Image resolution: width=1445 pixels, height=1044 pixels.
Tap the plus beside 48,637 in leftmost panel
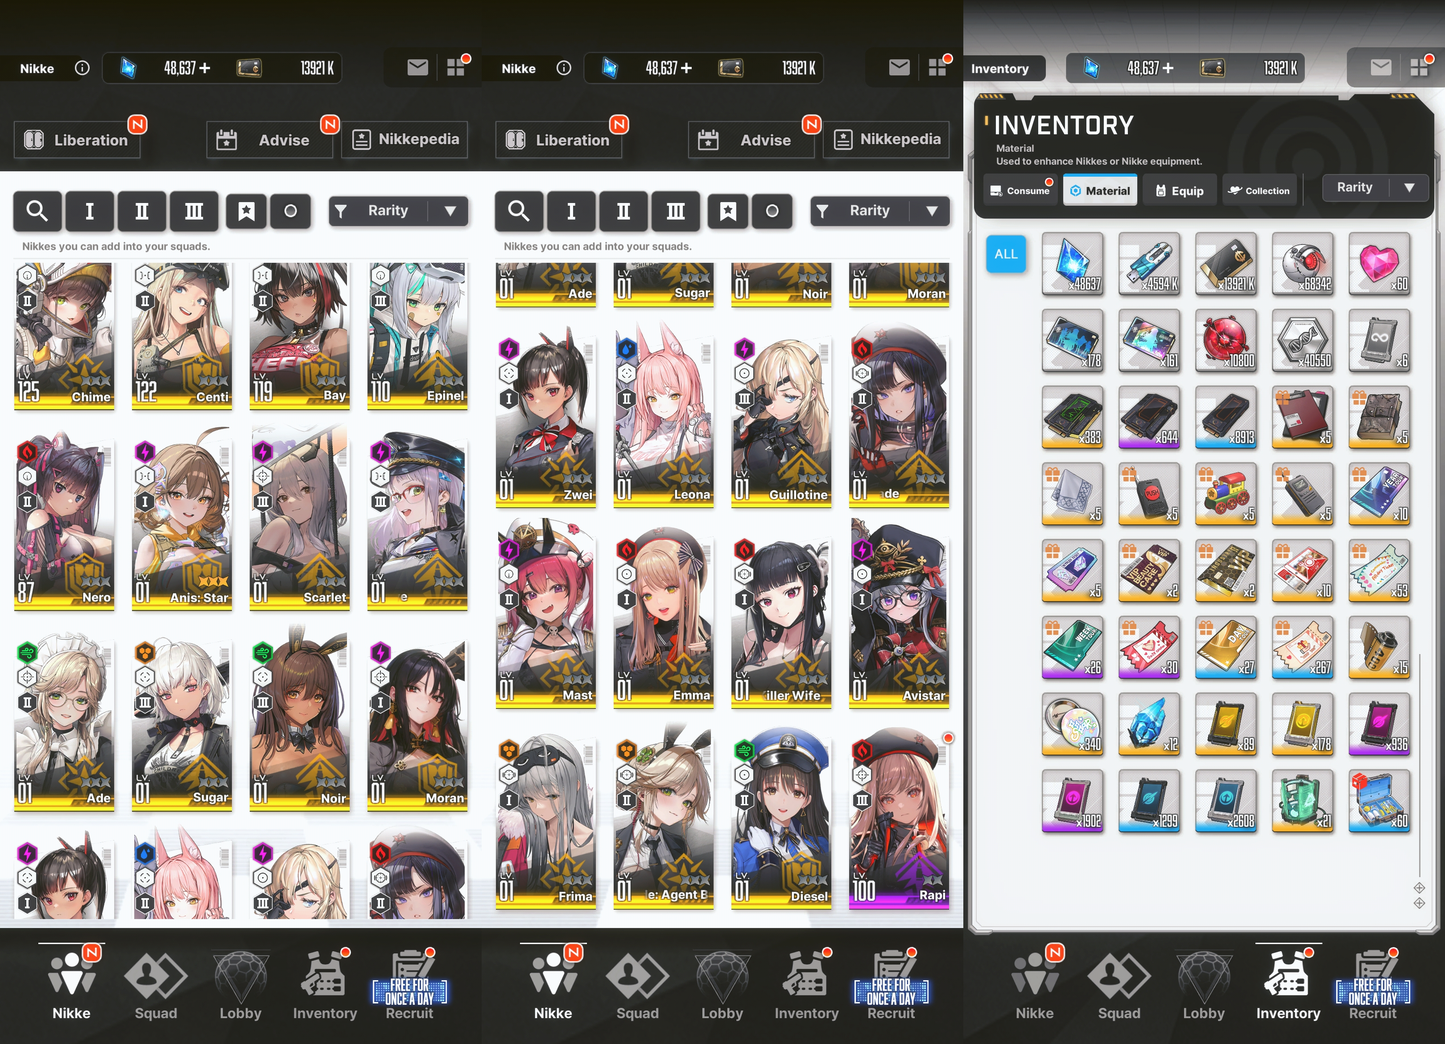click(x=205, y=68)
